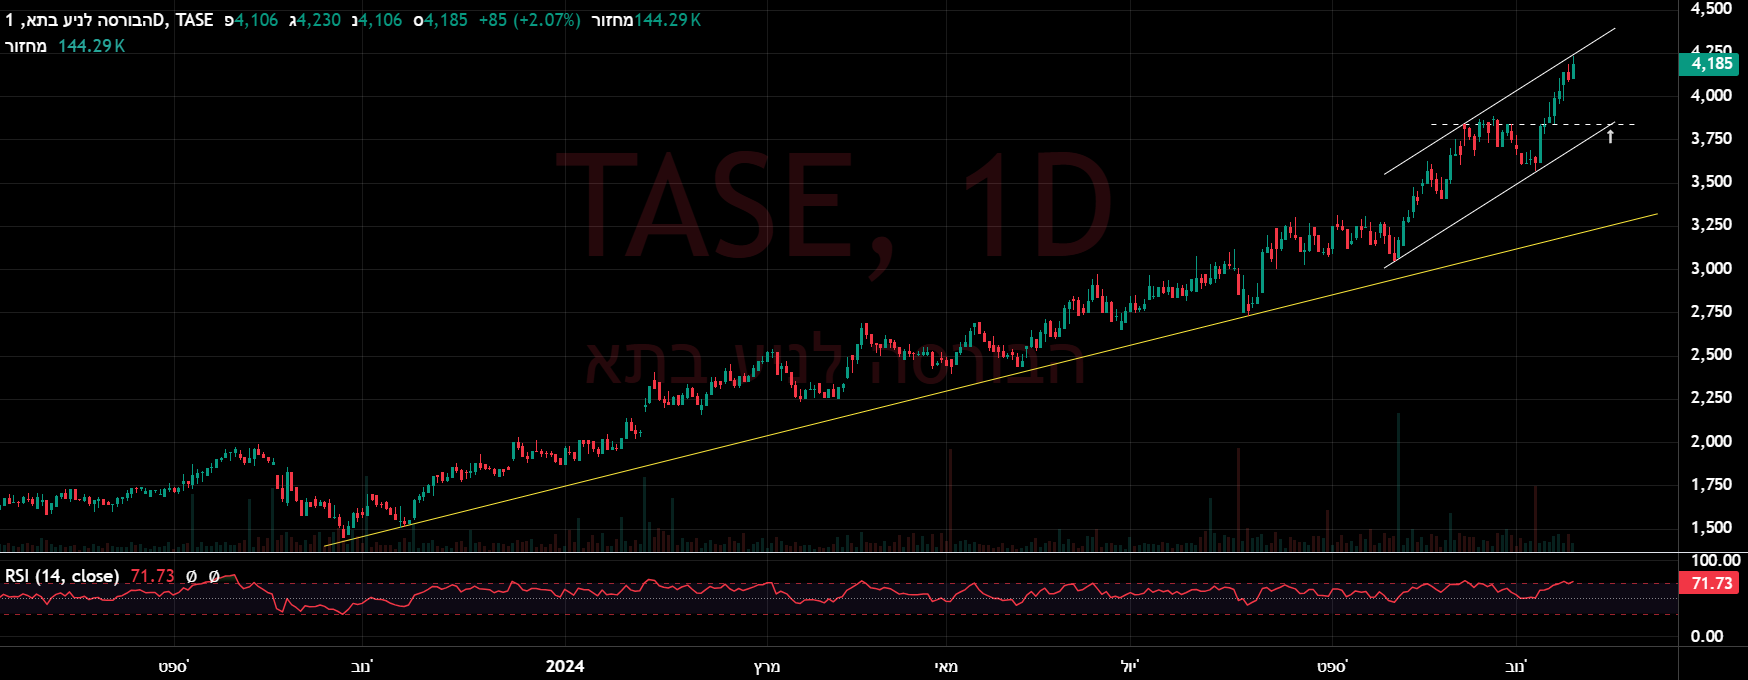Click the 2024 label on time axis
This screenshot has width=1748, height=680.
click(565, 666)
